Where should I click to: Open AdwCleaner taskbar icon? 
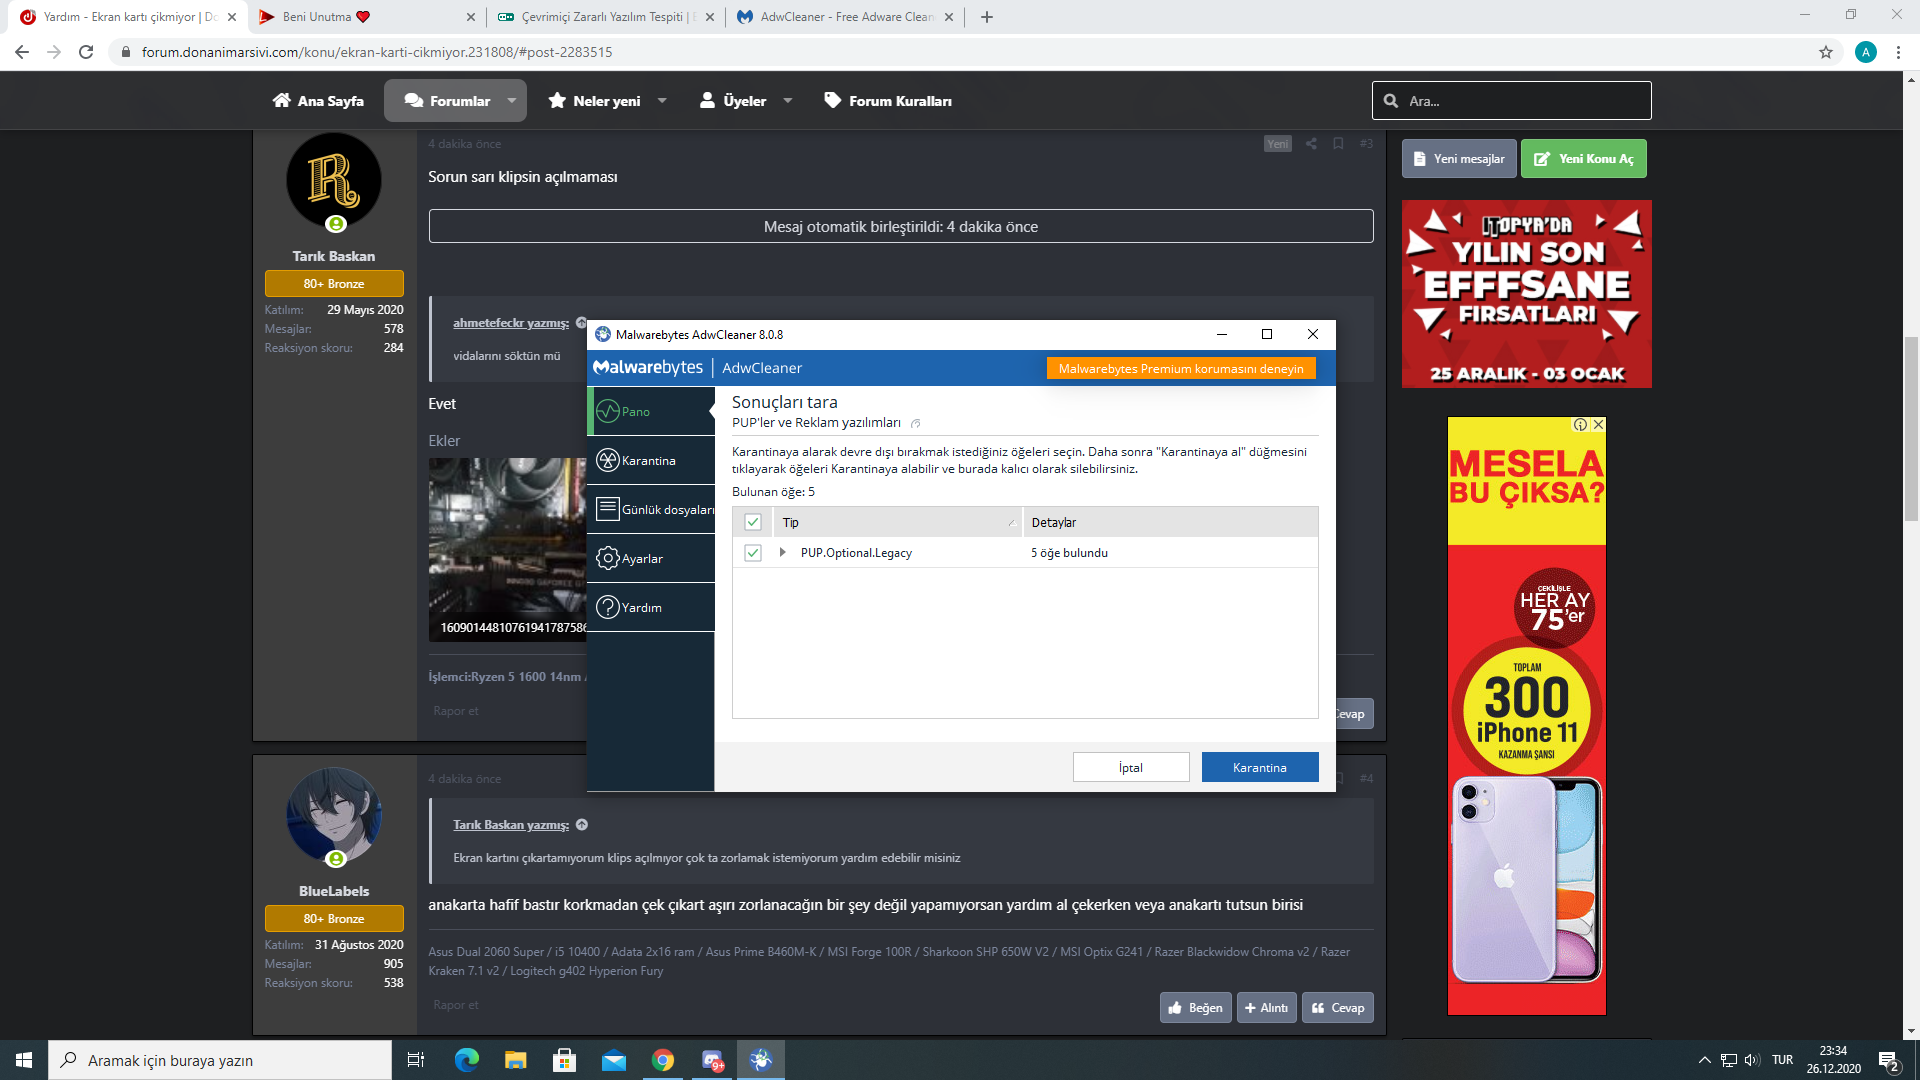click(761, 1060)
